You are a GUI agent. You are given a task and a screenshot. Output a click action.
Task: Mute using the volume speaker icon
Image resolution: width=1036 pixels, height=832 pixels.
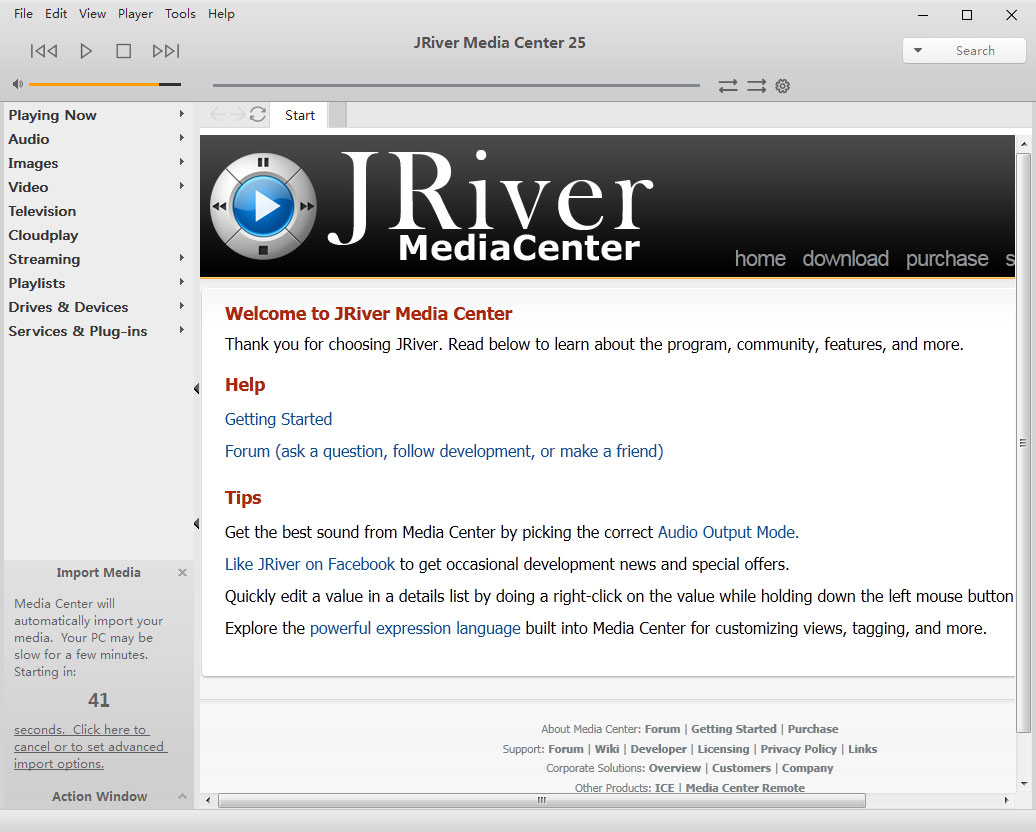[18, 85]
